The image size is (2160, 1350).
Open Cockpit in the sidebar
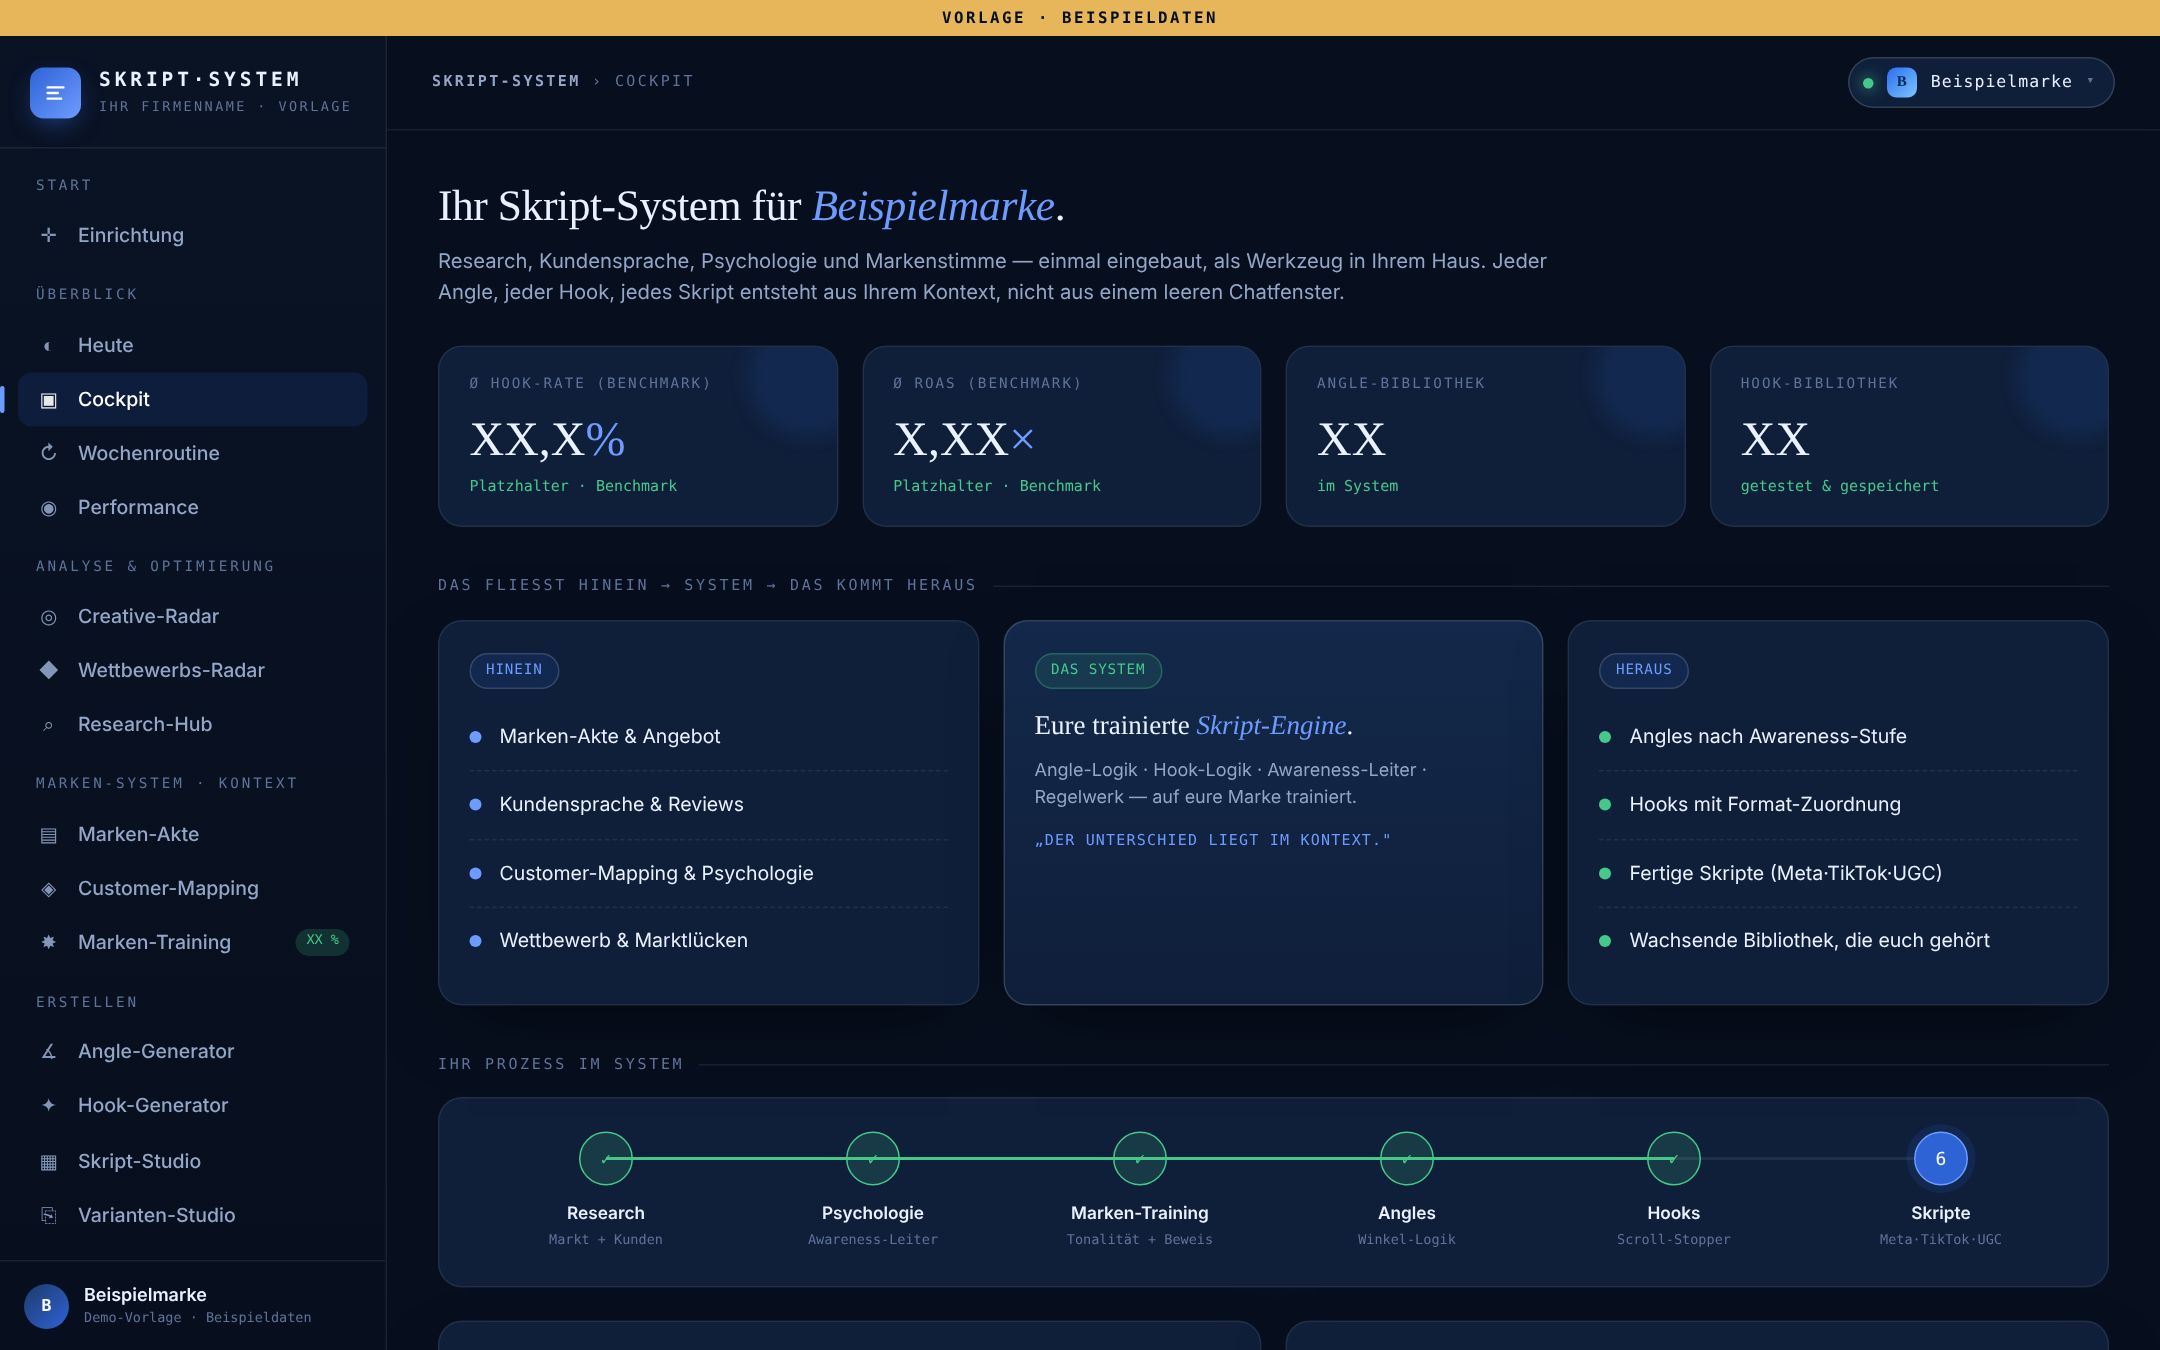click(x=192, y=399)
